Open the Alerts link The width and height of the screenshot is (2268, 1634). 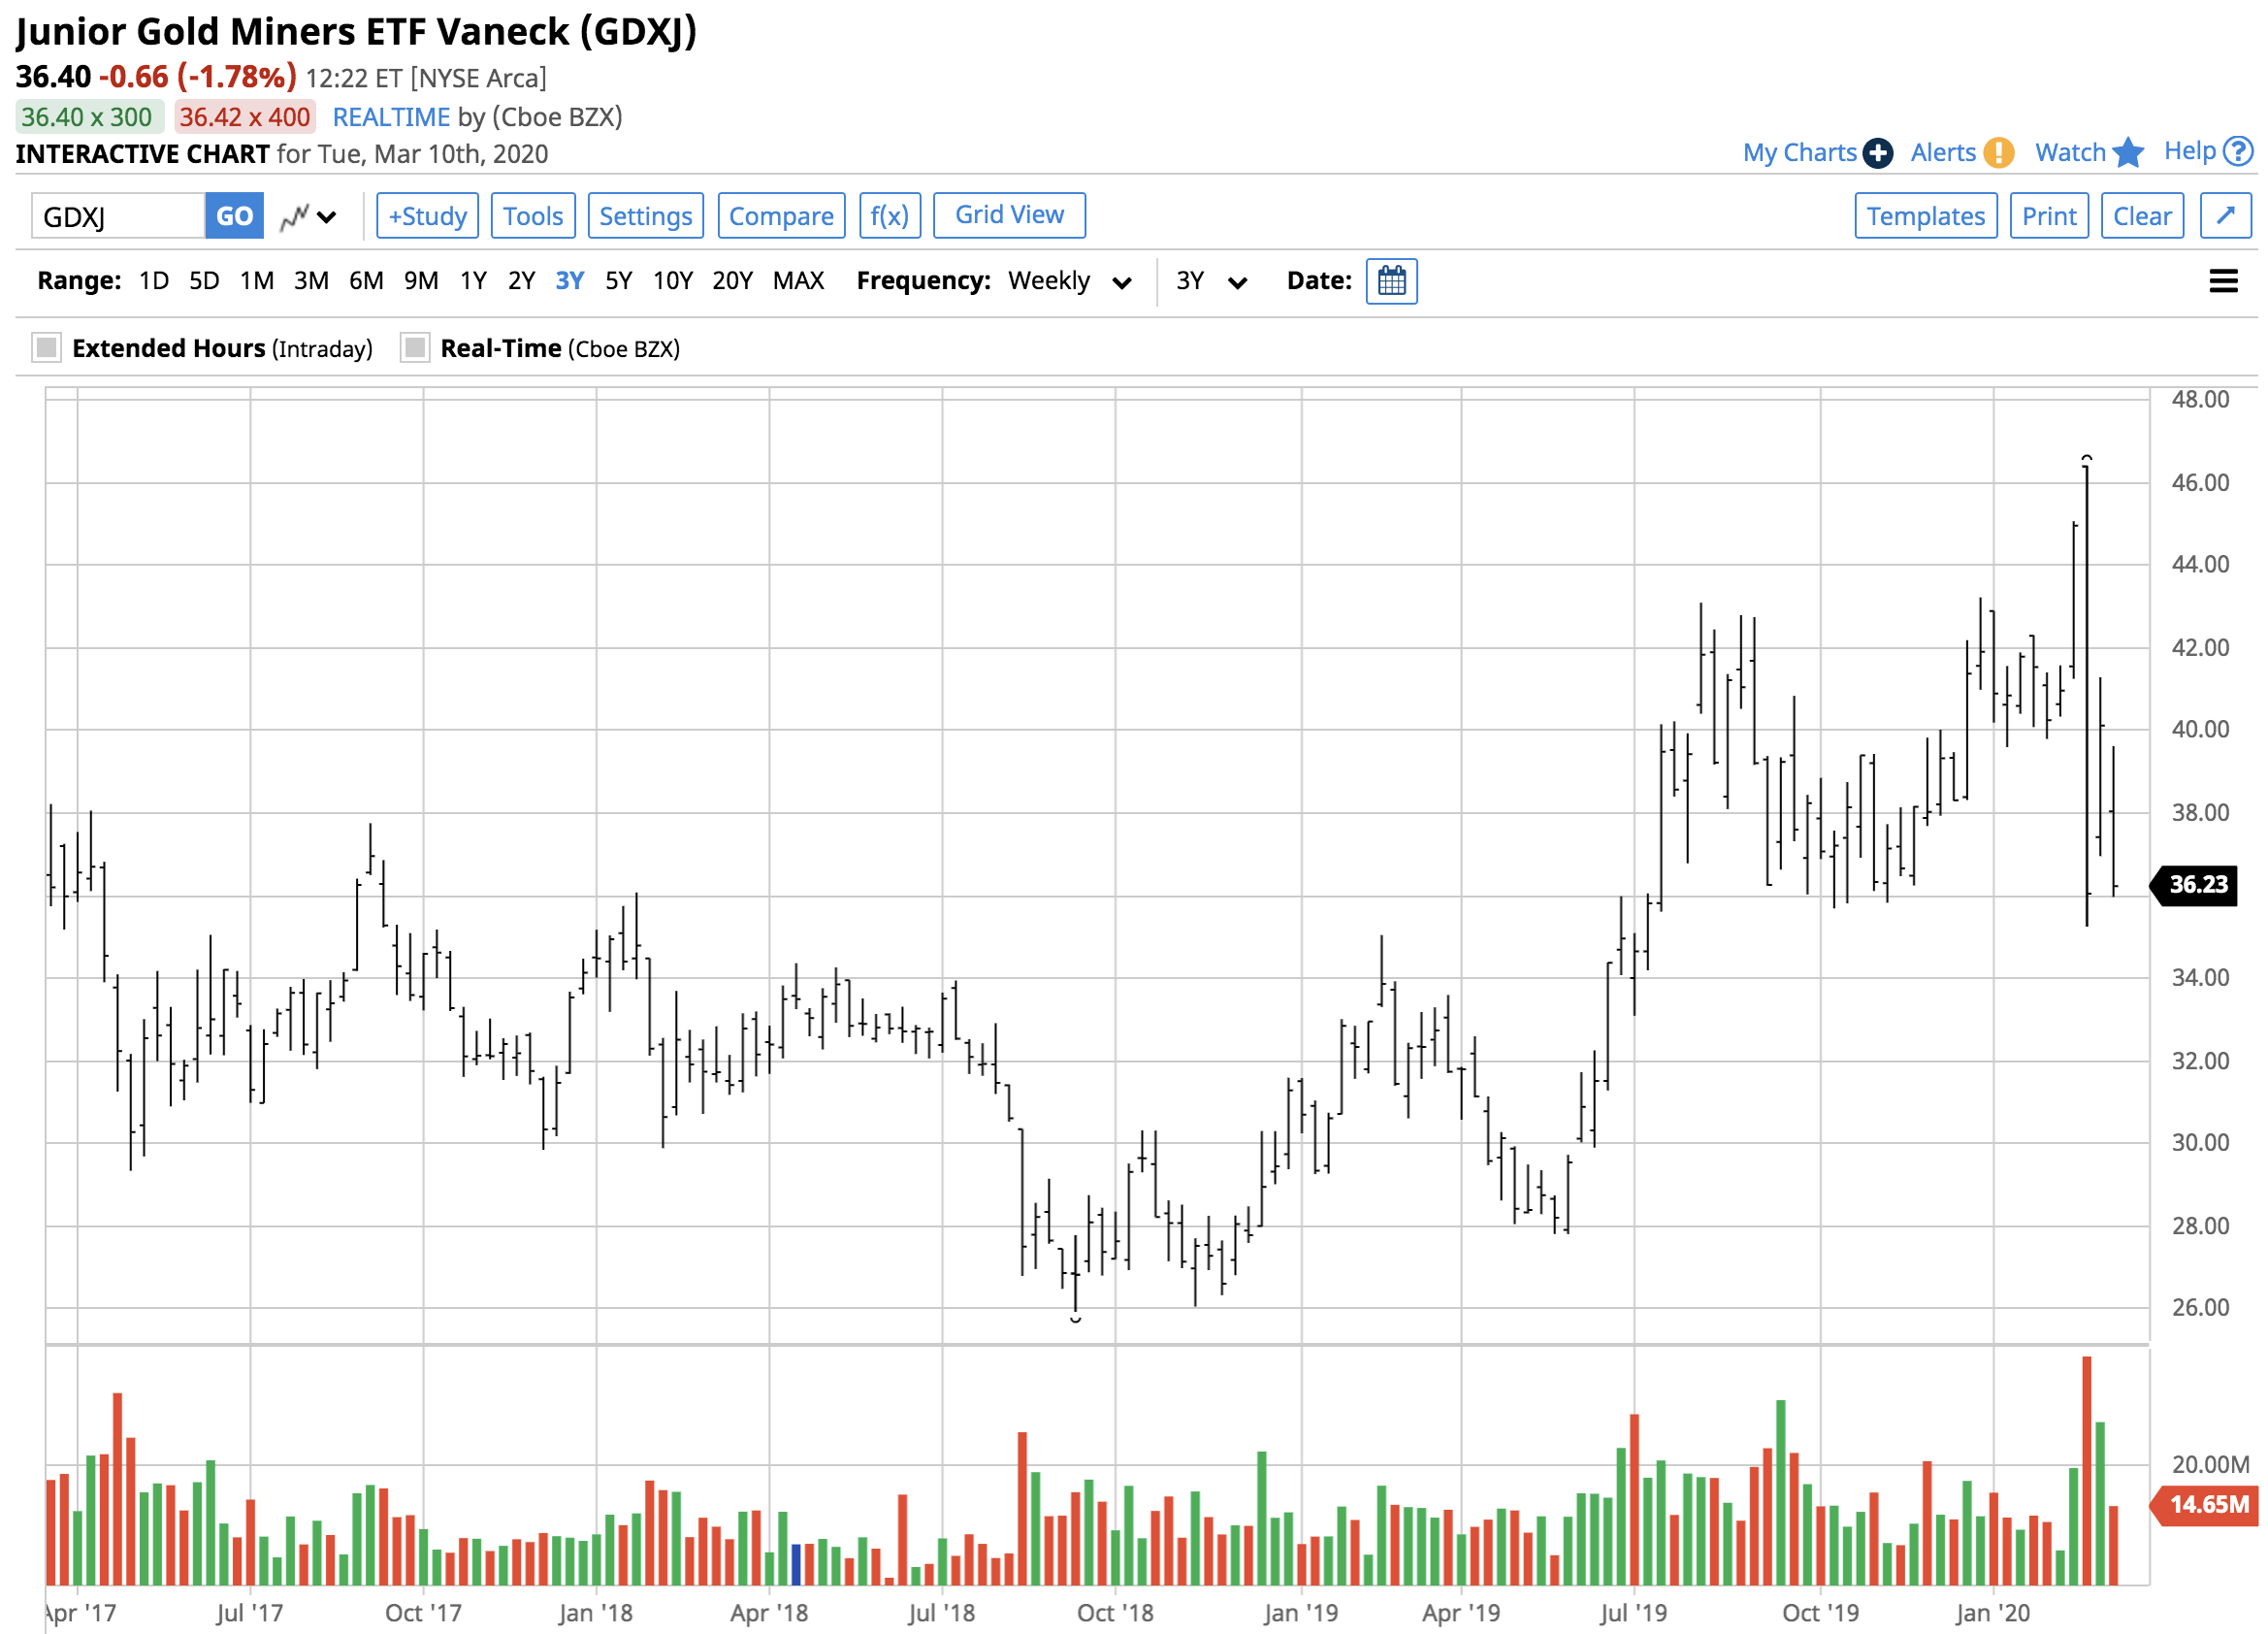(x=1943, y=153)
